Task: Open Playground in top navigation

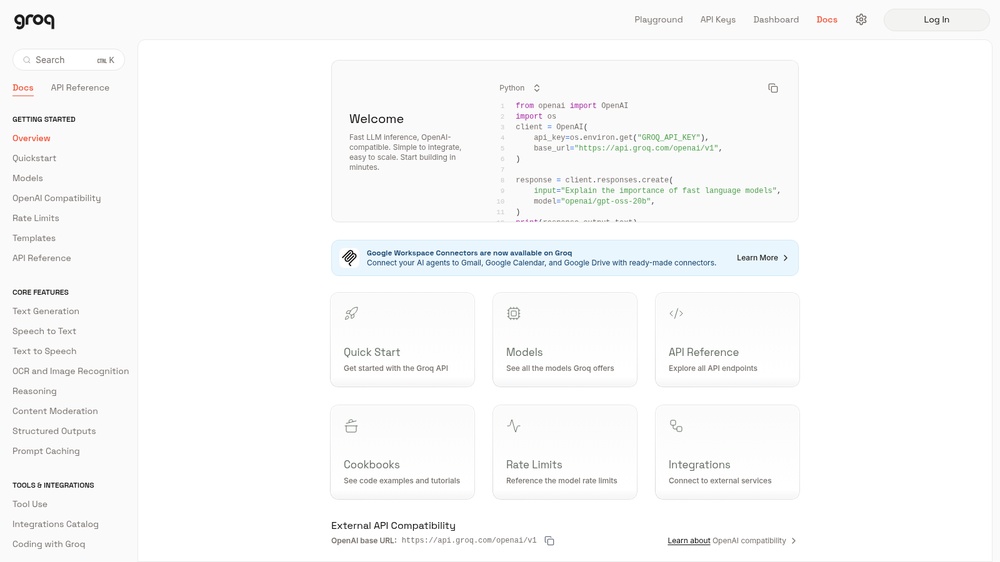Action: click(658, 20)
